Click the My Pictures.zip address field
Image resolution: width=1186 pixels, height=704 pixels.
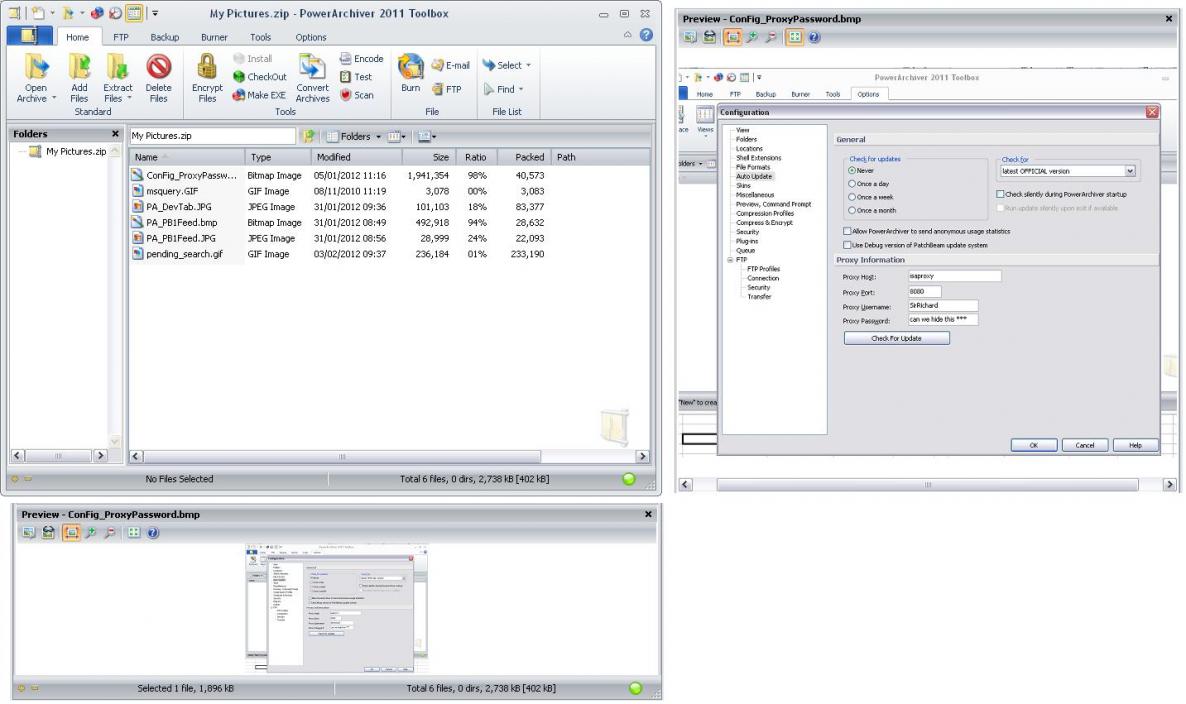pyautogui.click(x=212, y=136)
